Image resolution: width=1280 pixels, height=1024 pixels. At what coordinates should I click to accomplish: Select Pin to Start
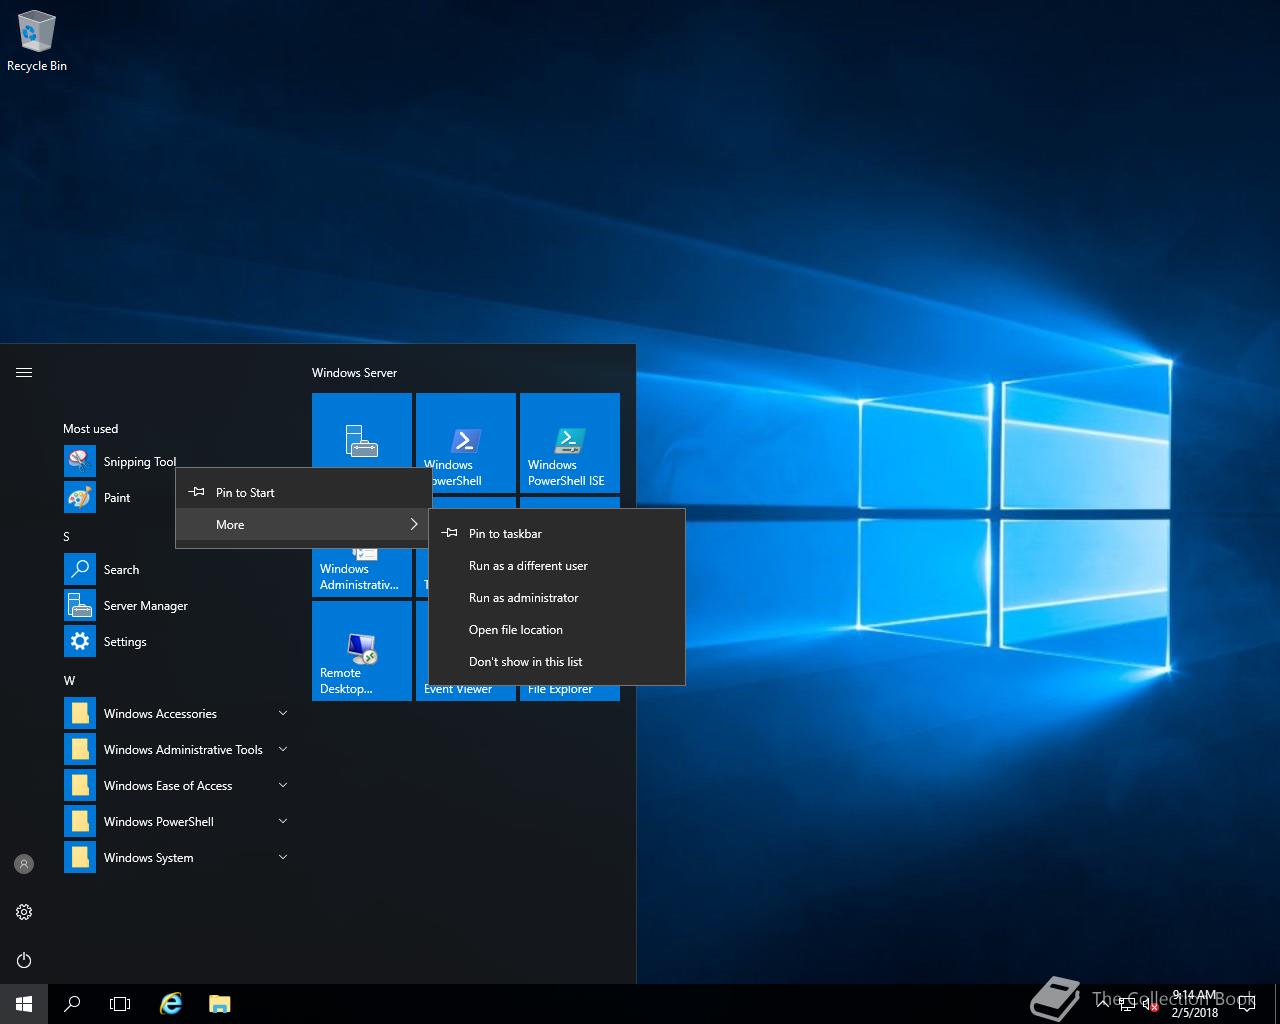point(304,492)
